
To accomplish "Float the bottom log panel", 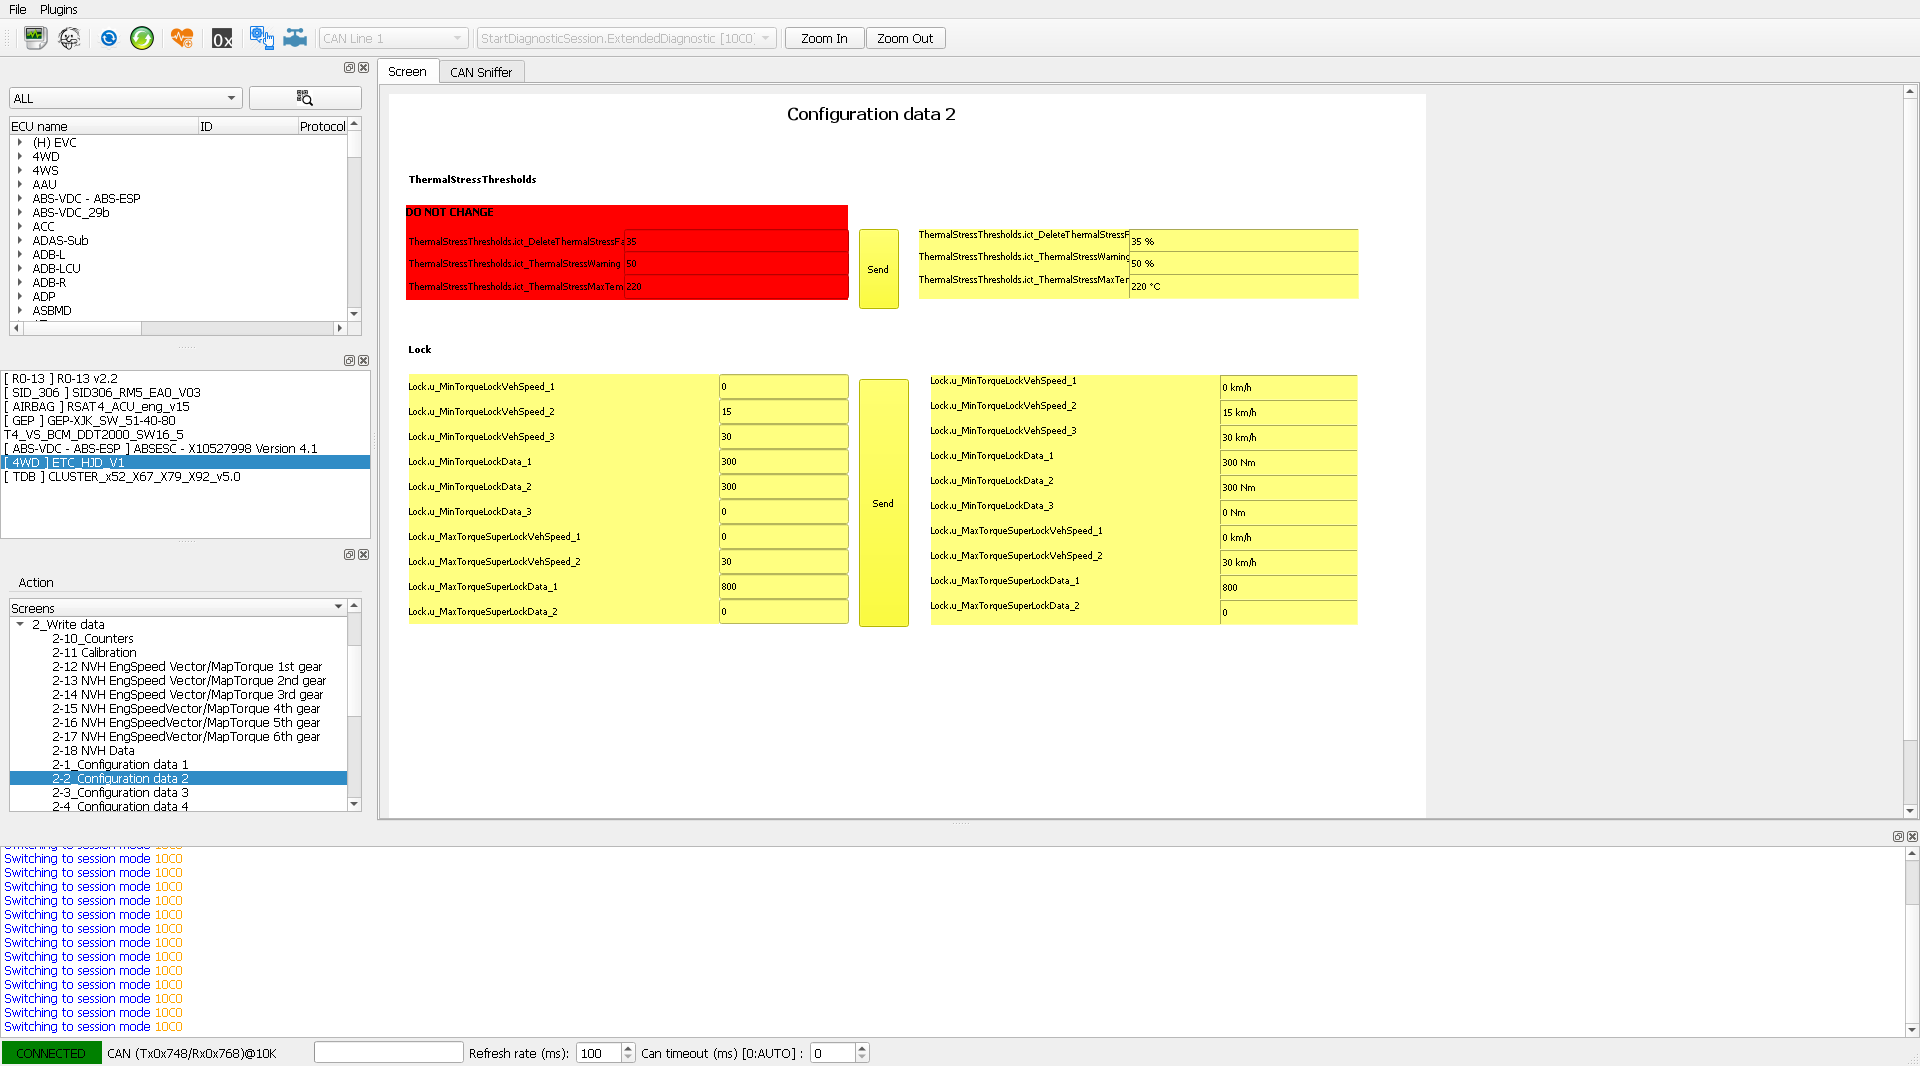I will 1898,837.
